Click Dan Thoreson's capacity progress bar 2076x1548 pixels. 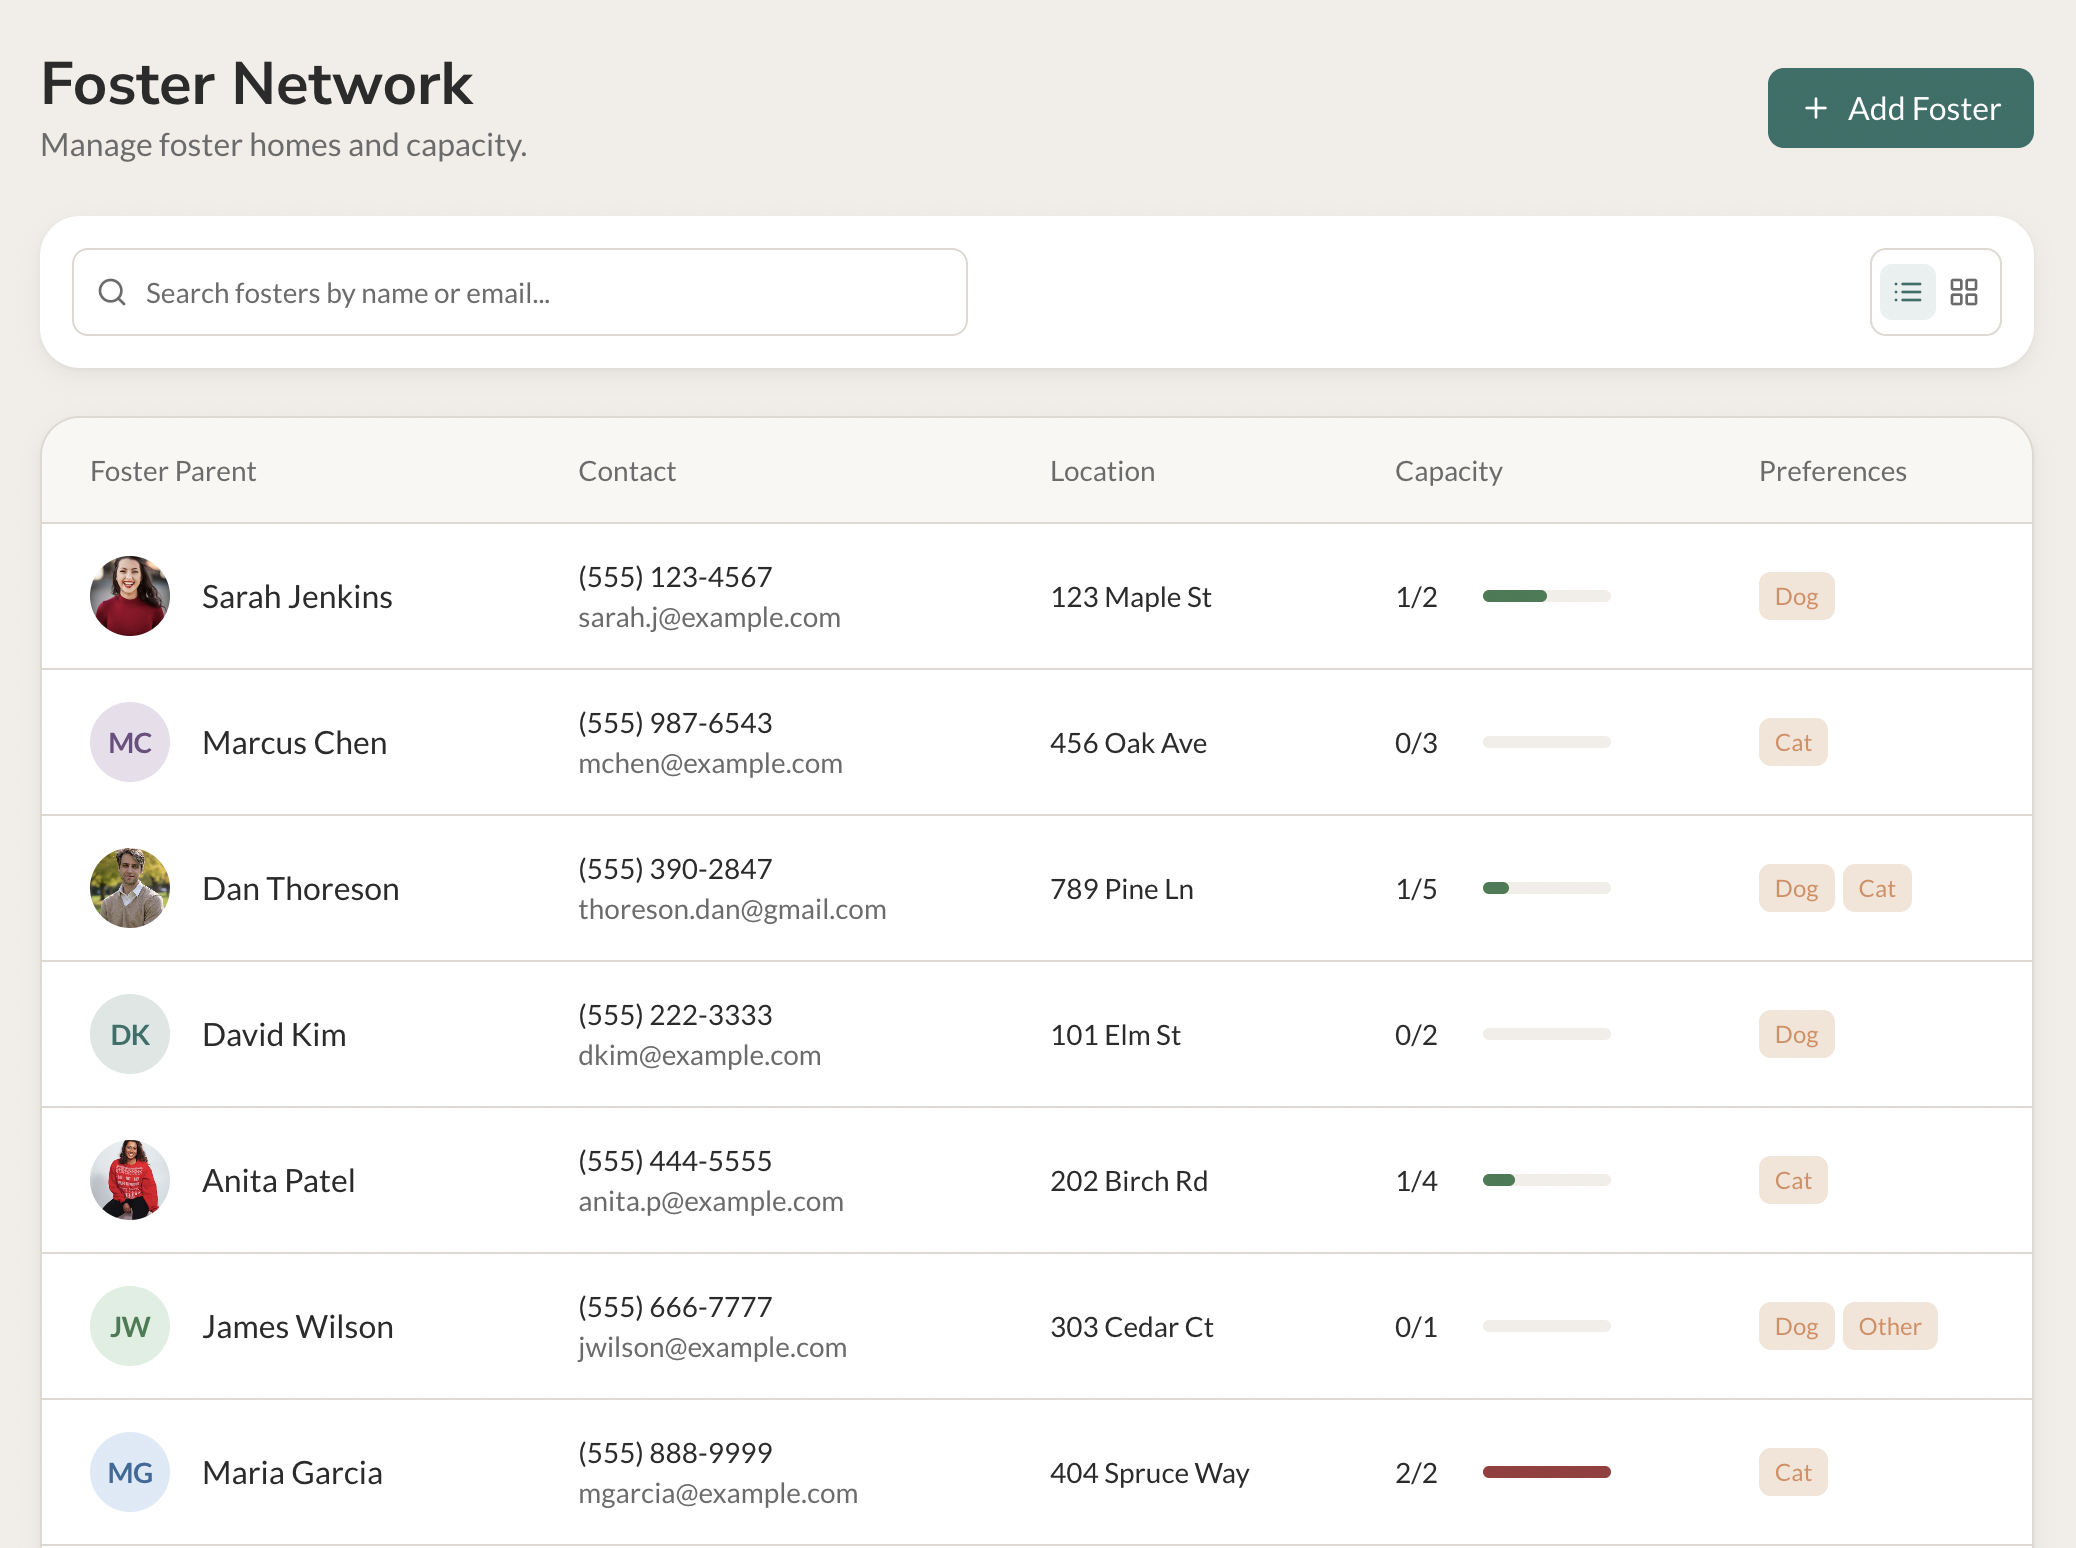pyautogui.click(x=1546, y=888)
